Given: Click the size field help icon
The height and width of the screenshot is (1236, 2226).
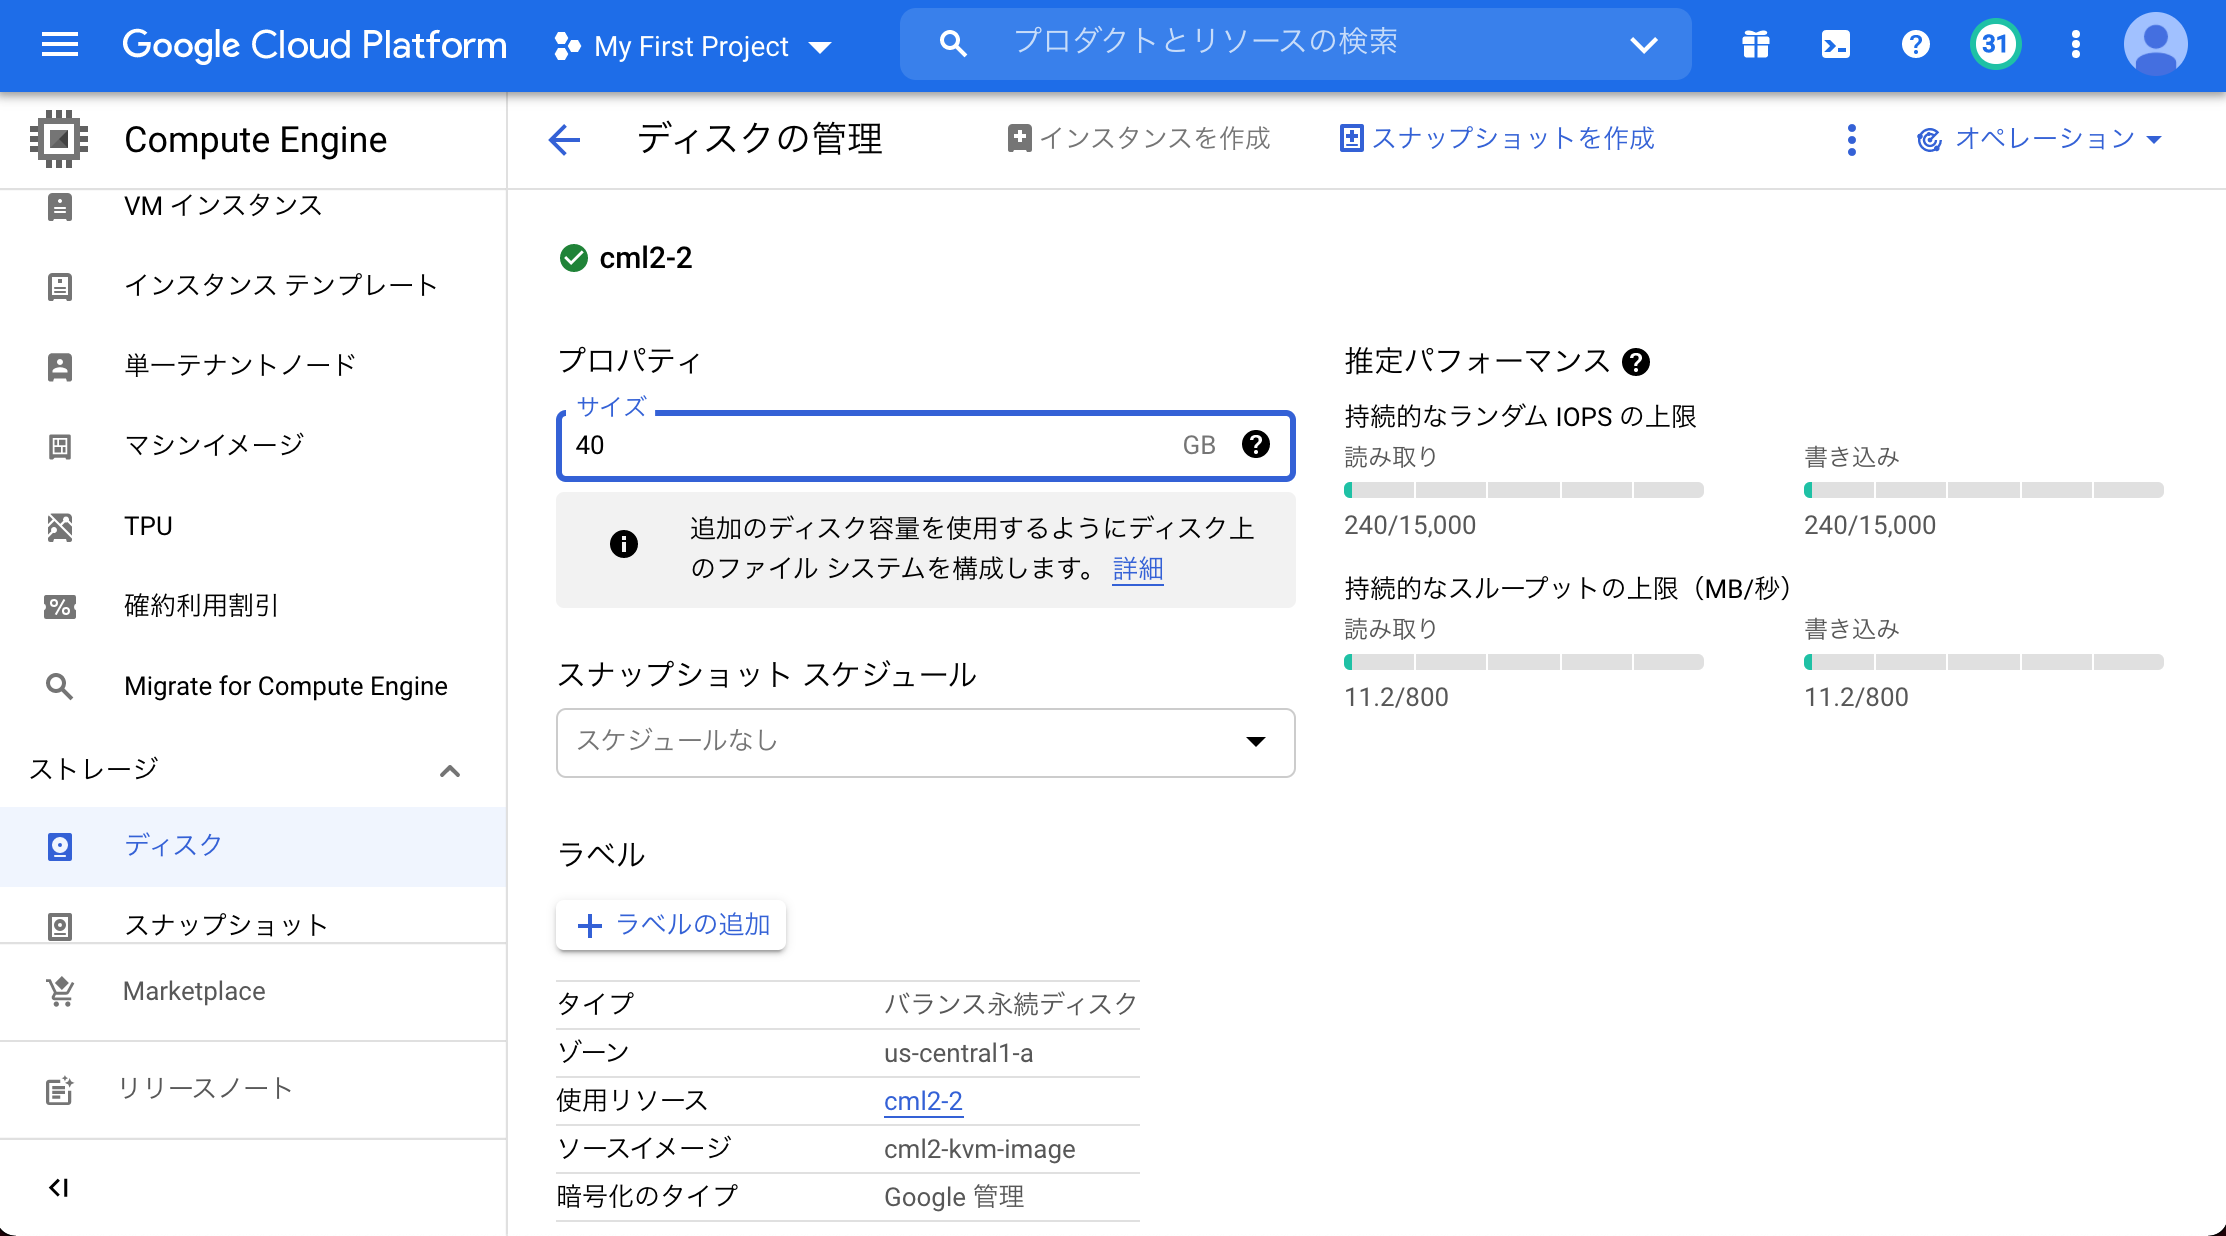Looking at the screenshot, I should 1256,444.
